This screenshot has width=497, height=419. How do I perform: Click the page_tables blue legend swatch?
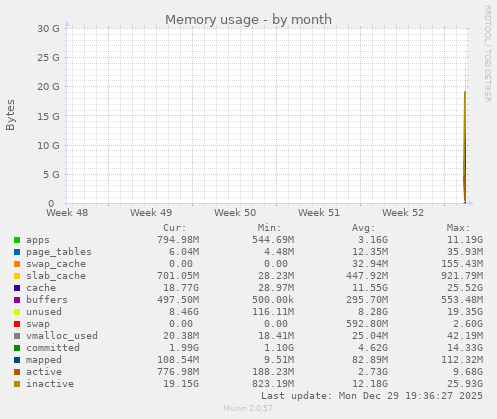coord(17,252)
